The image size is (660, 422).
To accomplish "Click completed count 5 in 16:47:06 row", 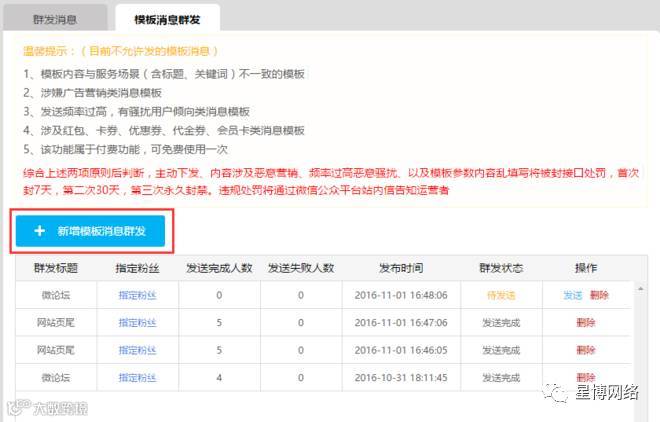I will (219, 322).
